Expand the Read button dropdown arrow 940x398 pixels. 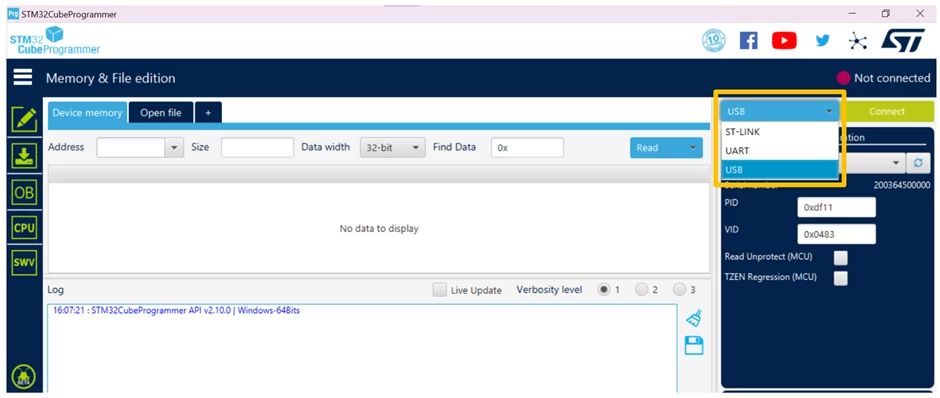[x=694, y=147]
